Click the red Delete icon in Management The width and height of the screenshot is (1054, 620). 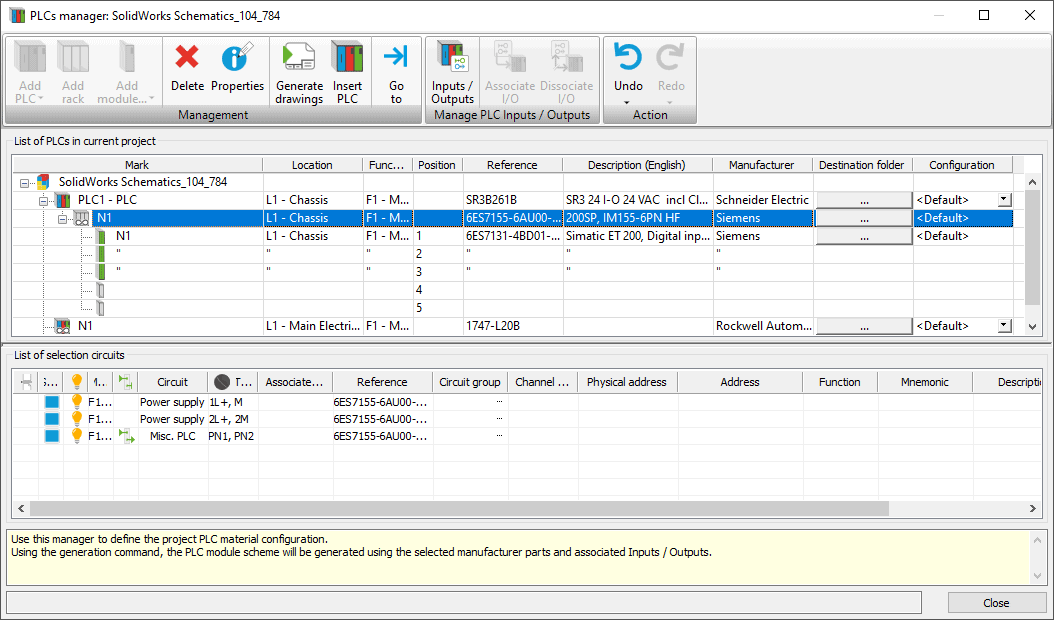pos(187,57)
